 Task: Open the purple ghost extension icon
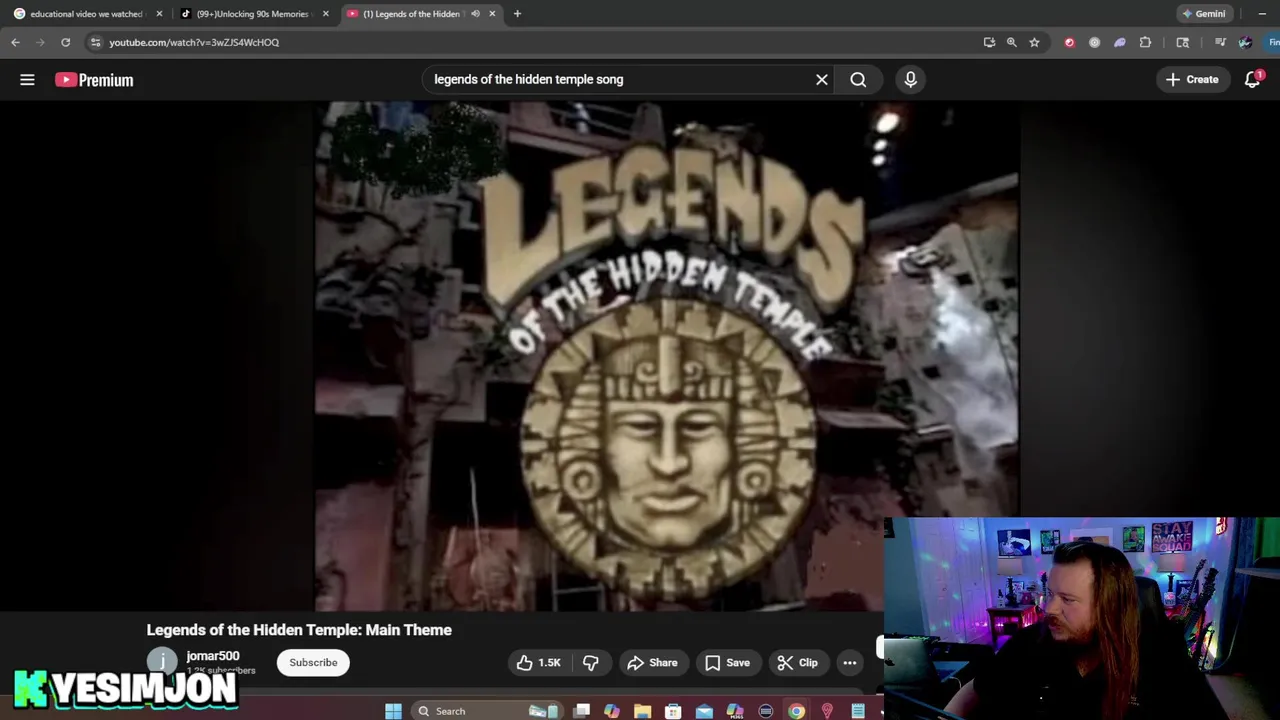[1119, 42]
